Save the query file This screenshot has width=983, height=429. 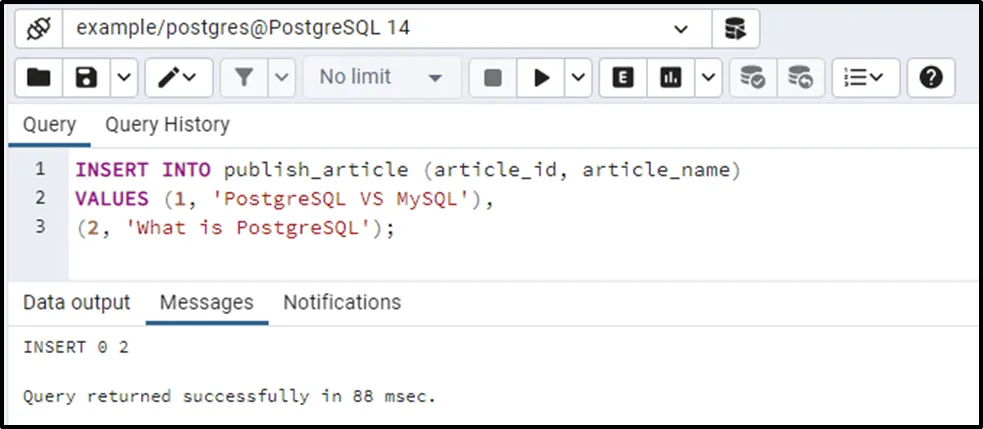coord(87,77)
